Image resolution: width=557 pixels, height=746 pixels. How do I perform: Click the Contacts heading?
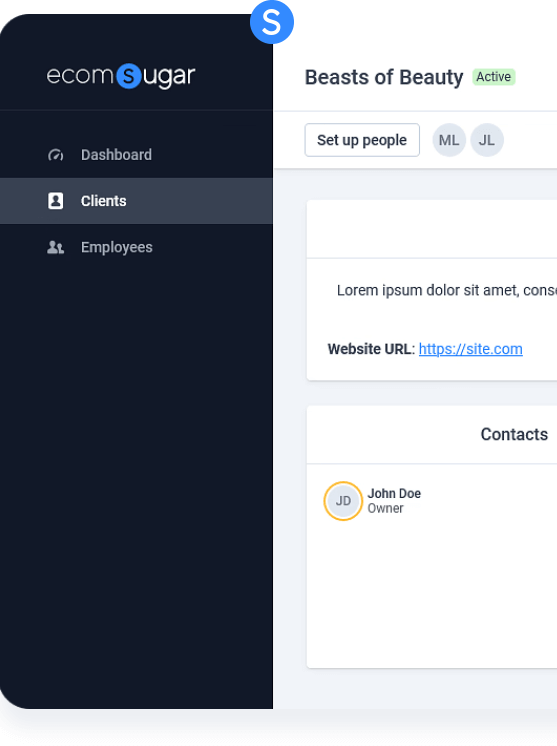pyautogui.click(x=514, y=434)
